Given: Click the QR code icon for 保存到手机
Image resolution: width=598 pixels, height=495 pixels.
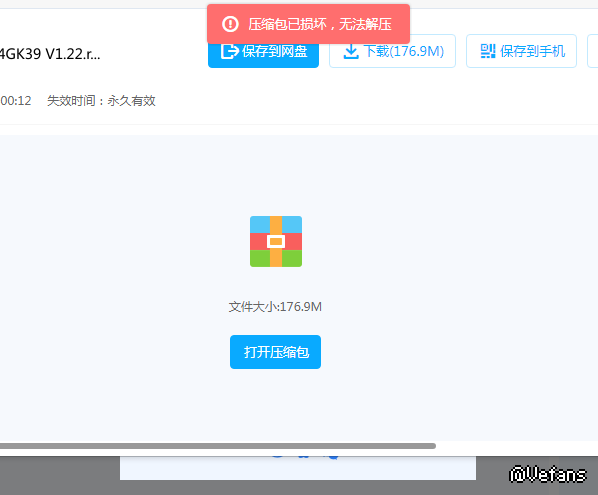Looking at the screenshot, I should [488, 51].
